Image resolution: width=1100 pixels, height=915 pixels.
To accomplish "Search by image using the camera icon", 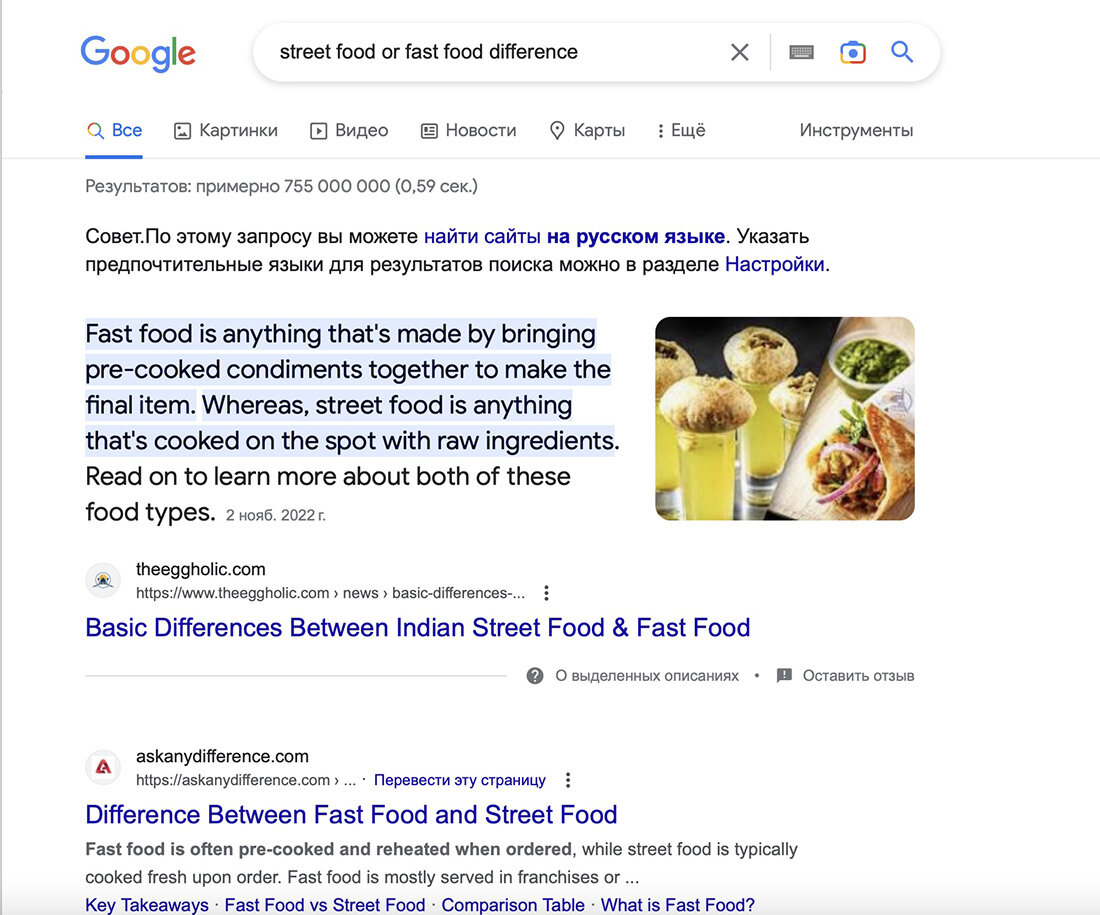I will pyautogui.click(x=852, y=52).
